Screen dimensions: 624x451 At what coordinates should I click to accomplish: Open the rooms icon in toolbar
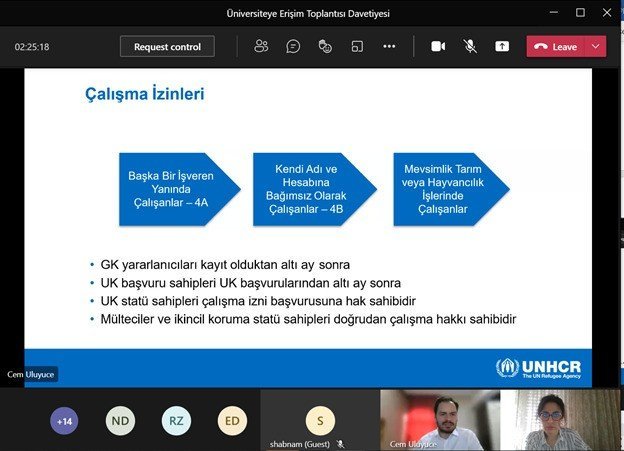[x=357, y=46]
